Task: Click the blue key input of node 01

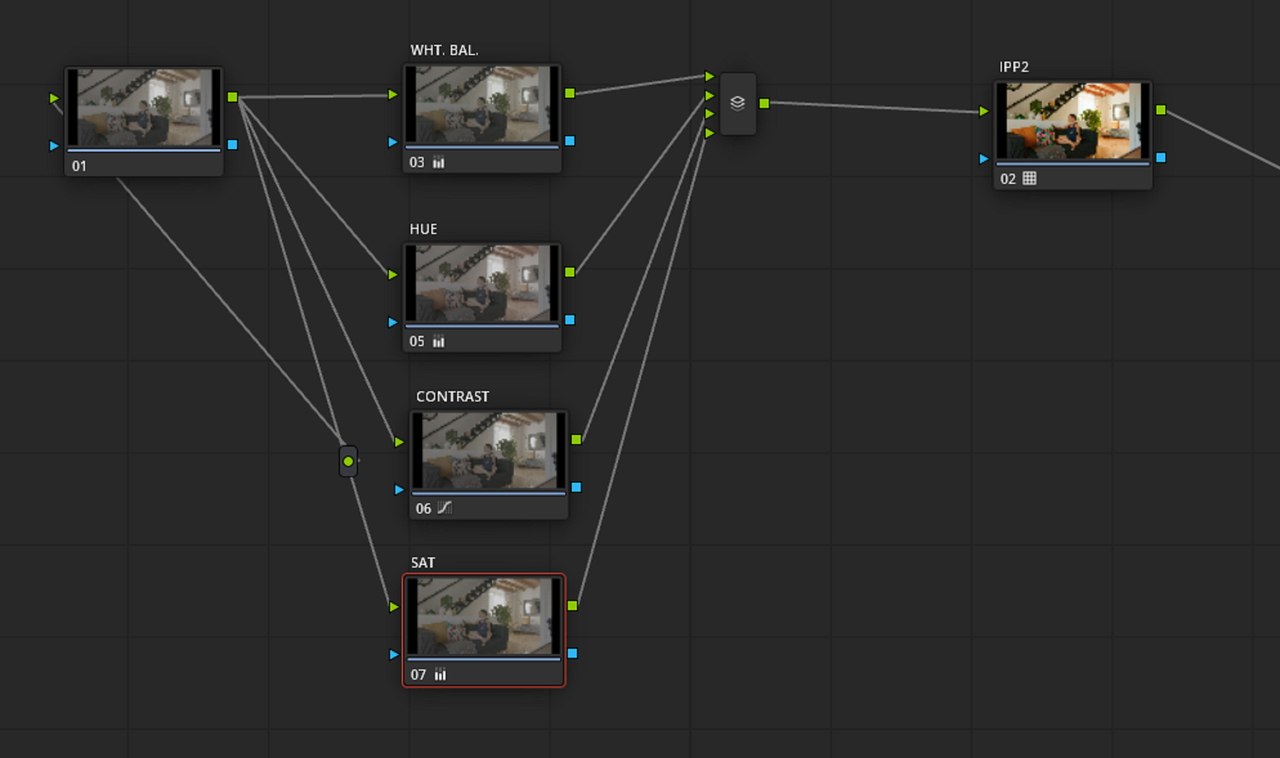Action: coord(55,145)
